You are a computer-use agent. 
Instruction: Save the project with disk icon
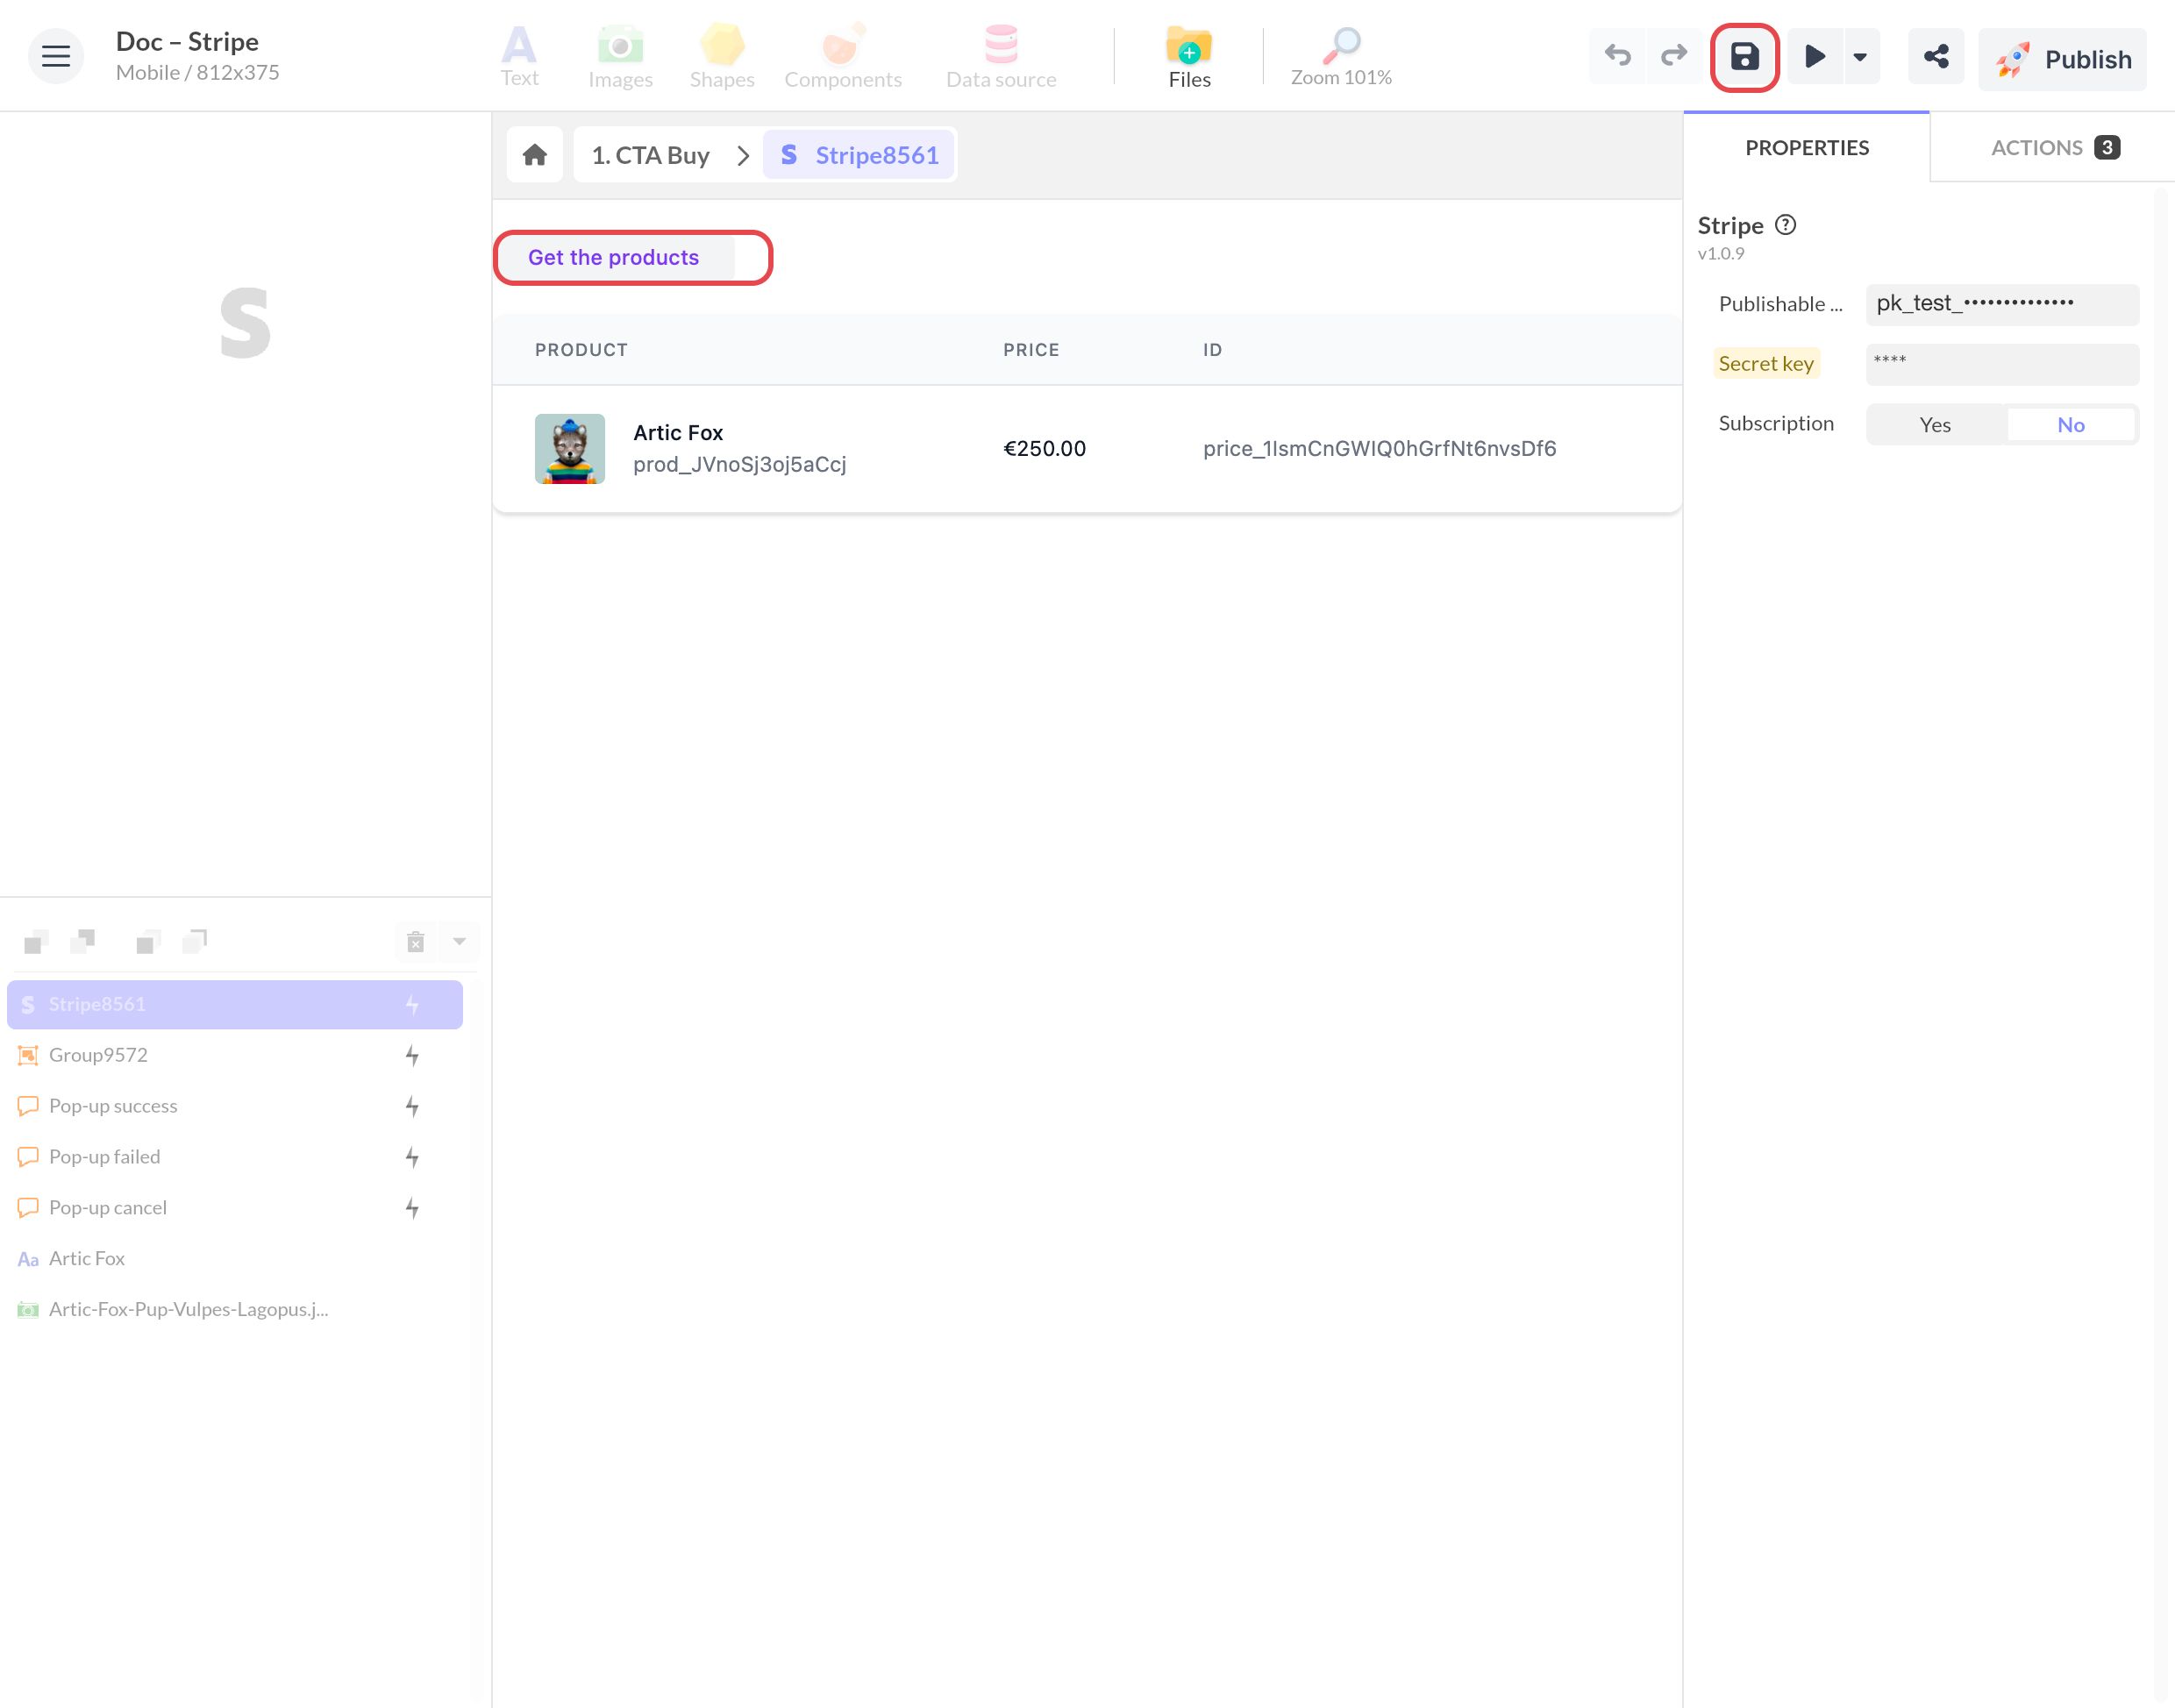tap(1744, 57)
